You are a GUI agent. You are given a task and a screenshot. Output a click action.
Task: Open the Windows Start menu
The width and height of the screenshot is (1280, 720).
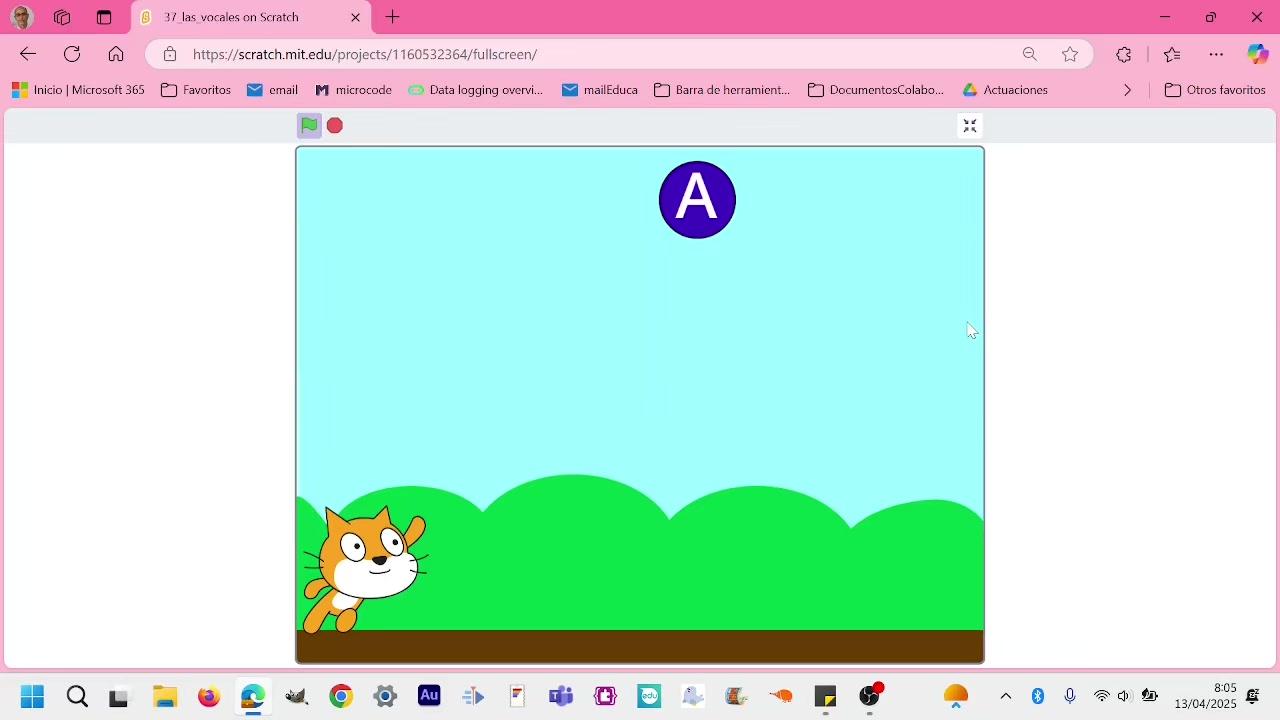[x=32, y=696]
